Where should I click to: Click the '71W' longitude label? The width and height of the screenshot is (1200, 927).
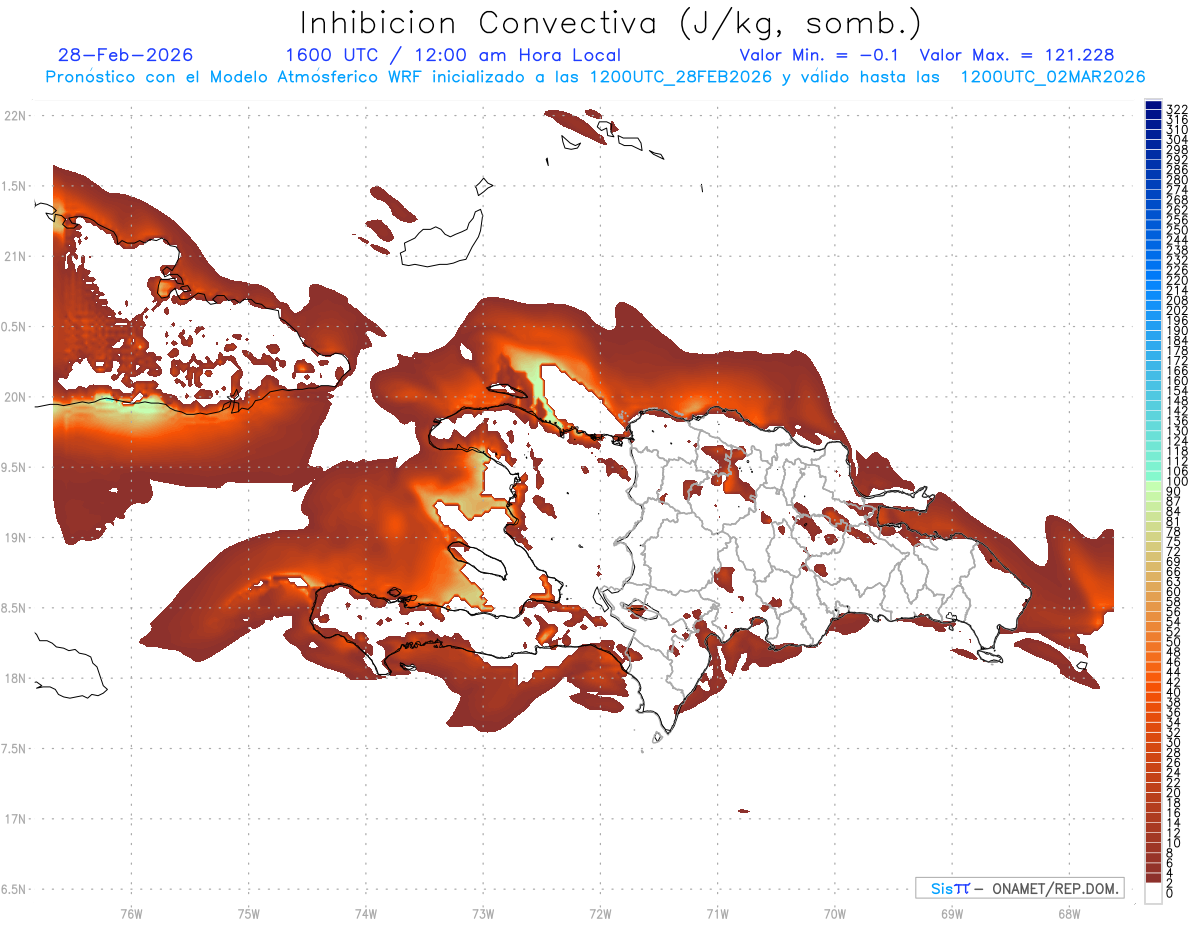[717, 913]
